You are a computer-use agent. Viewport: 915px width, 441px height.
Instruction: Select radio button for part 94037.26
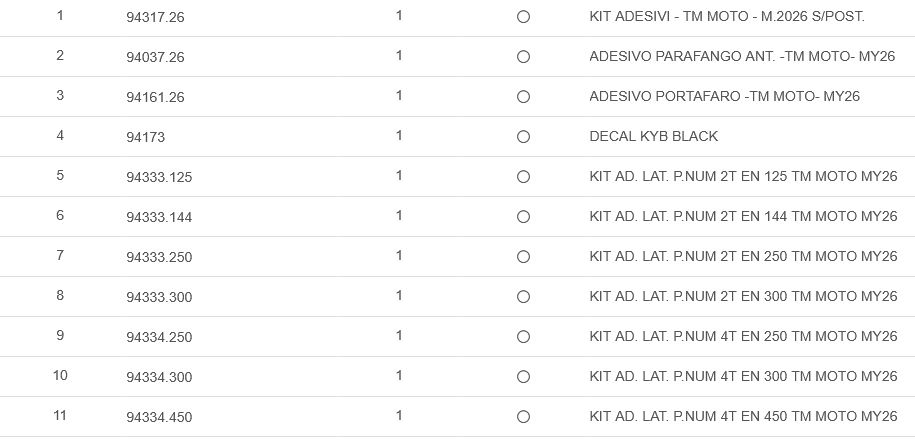tap(523, 57)
